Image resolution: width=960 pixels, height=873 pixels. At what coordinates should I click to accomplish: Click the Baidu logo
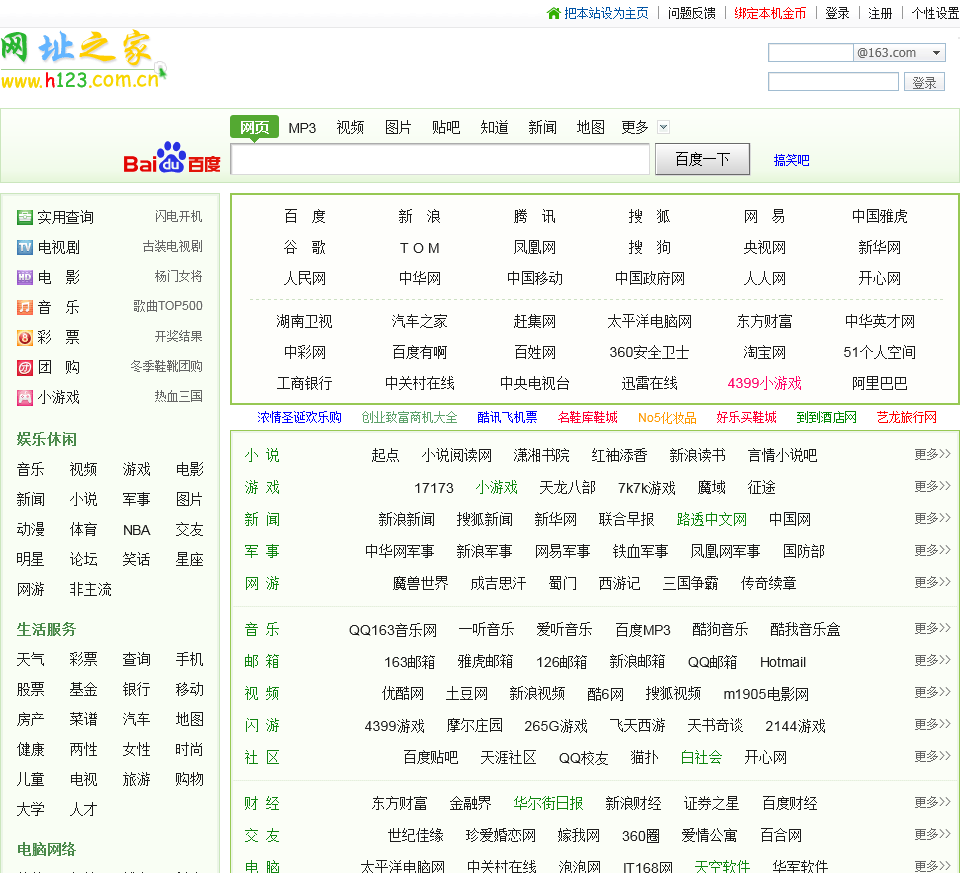pos(171,158)
